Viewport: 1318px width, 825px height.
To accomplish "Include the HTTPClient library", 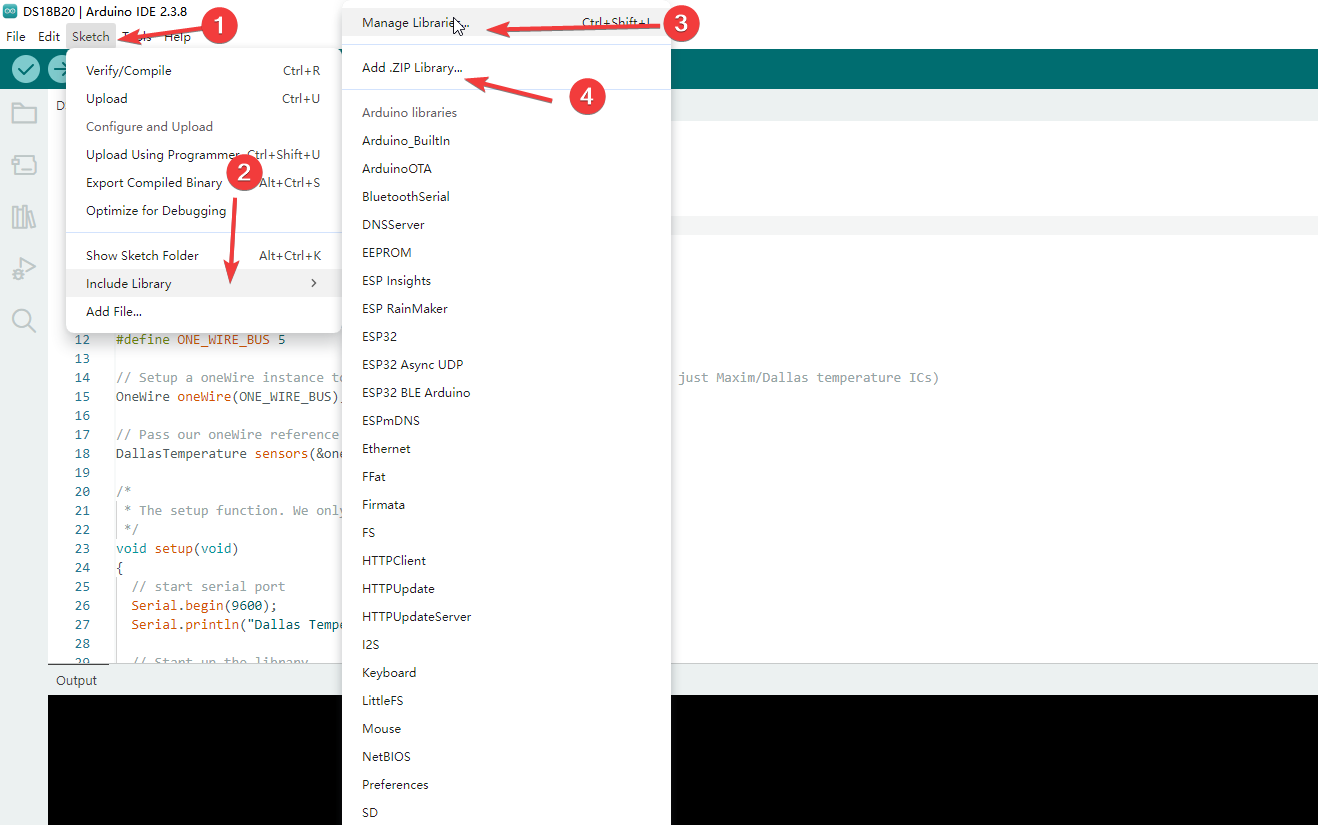I will (x=506, y=561).
